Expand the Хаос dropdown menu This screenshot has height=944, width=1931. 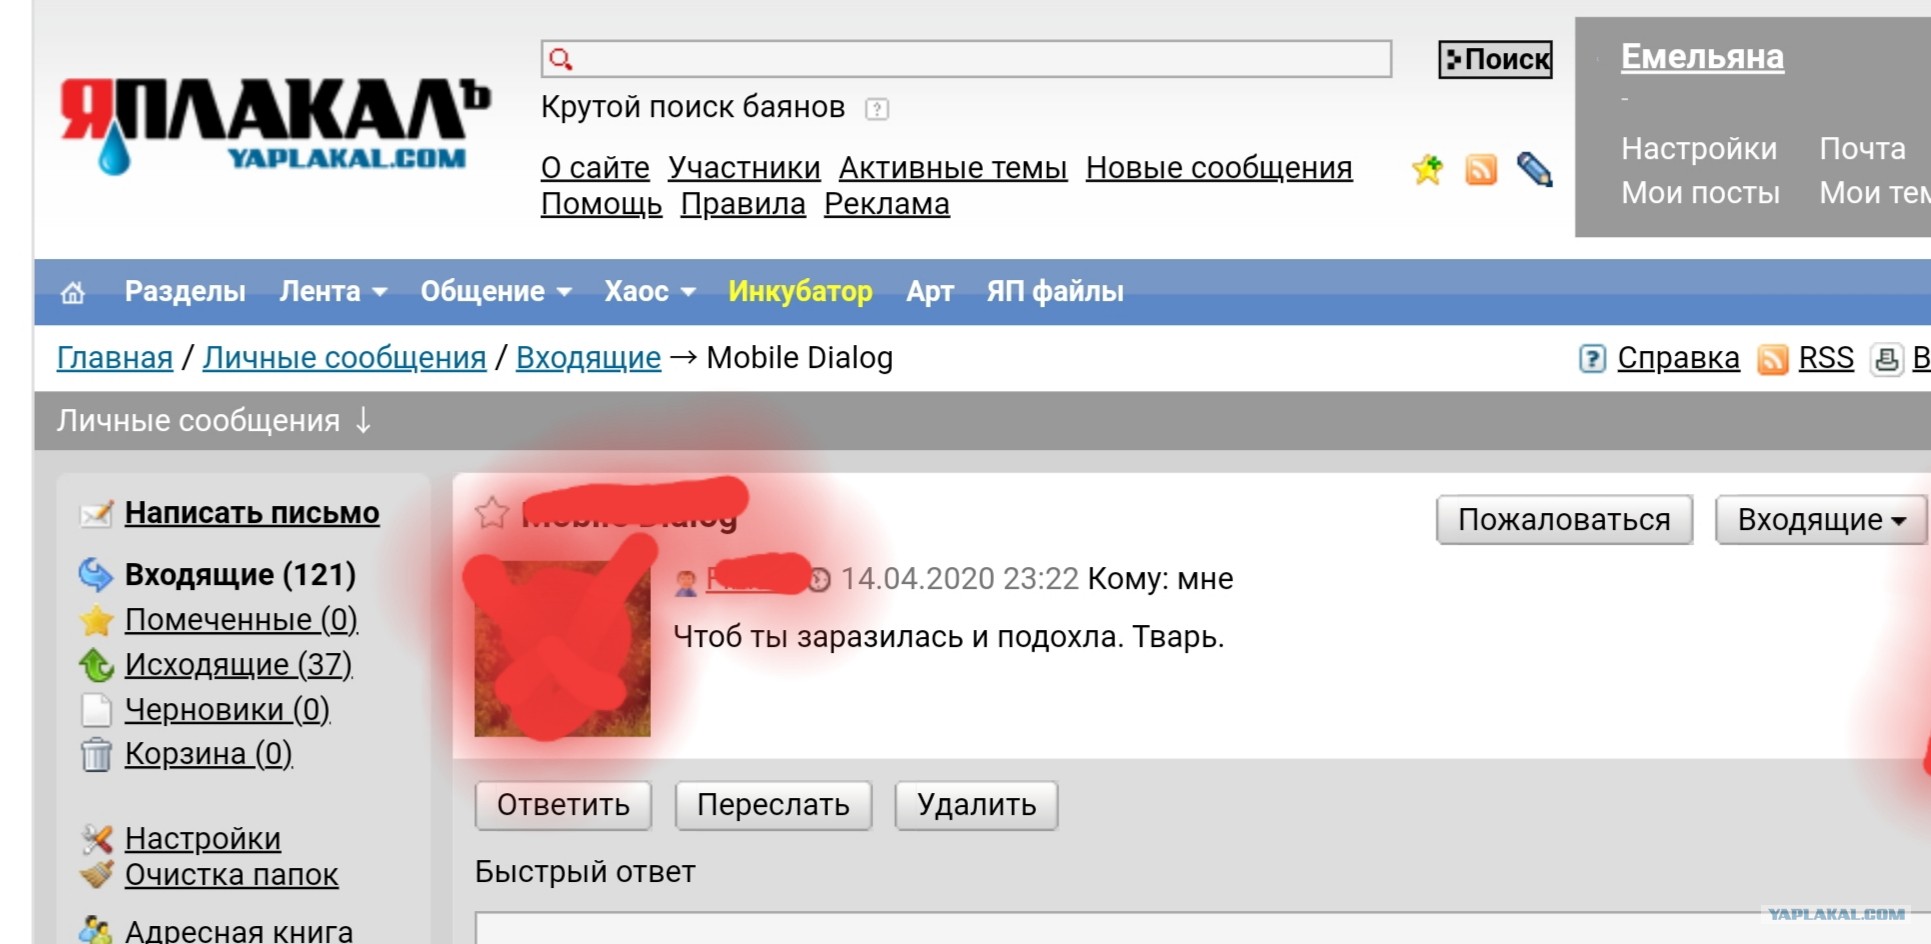[650, 292]
